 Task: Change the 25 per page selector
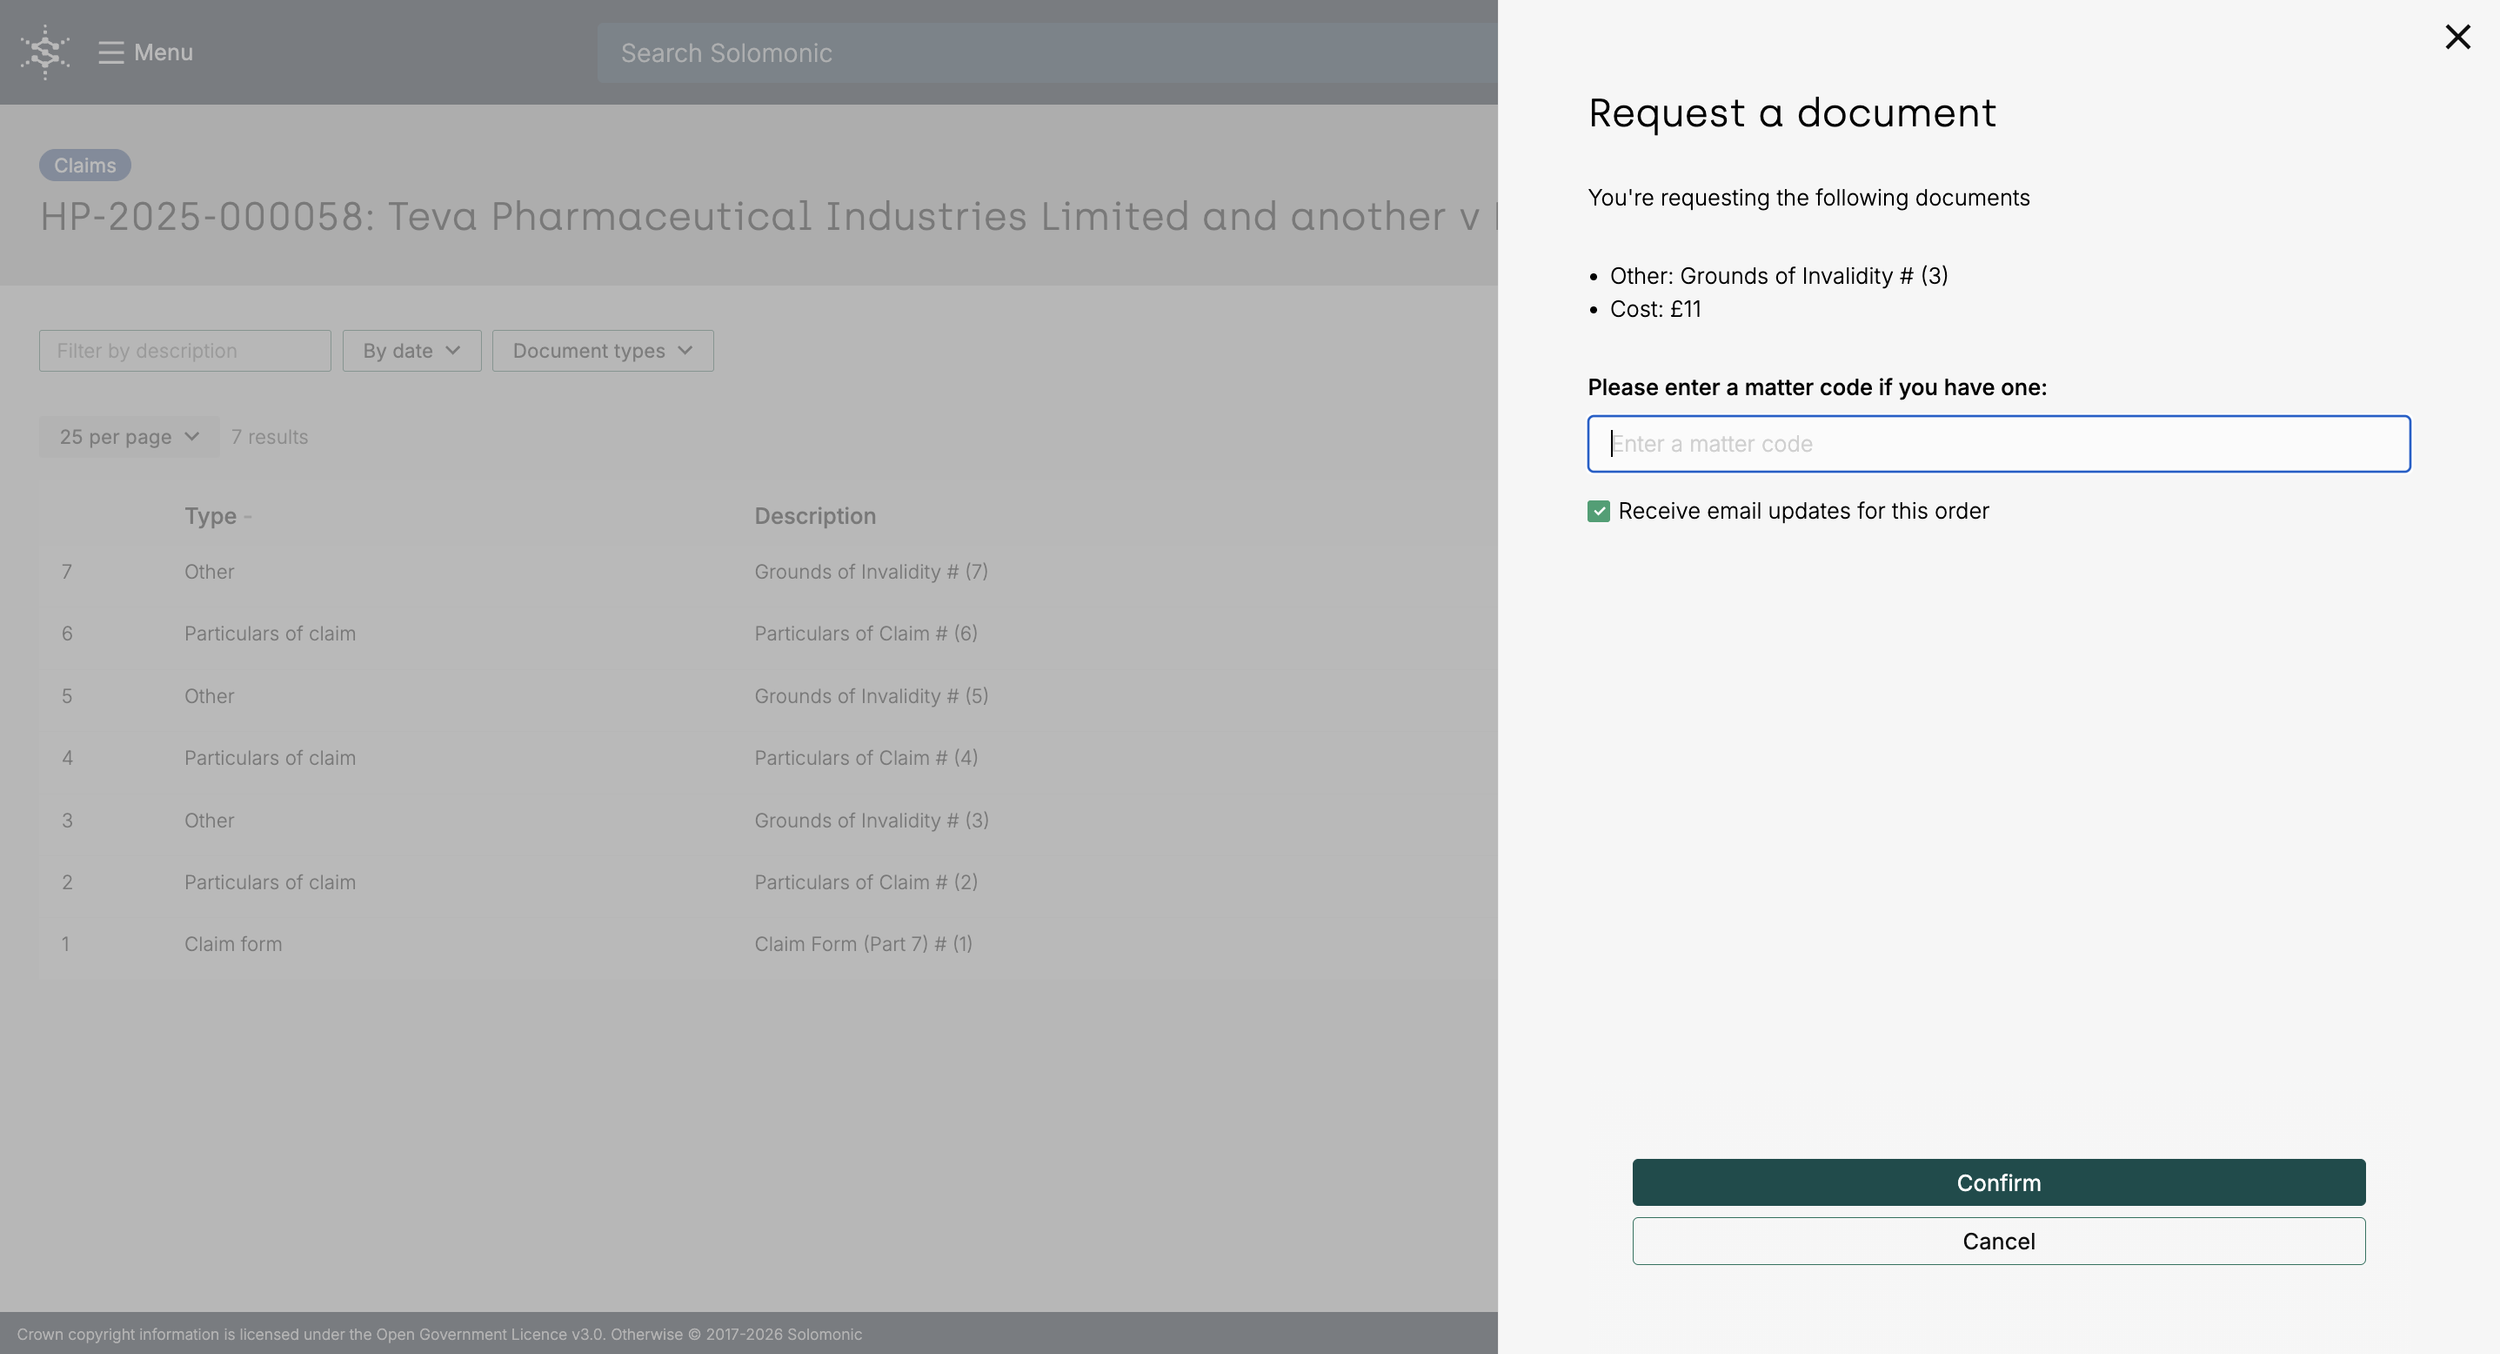[129, 437]
